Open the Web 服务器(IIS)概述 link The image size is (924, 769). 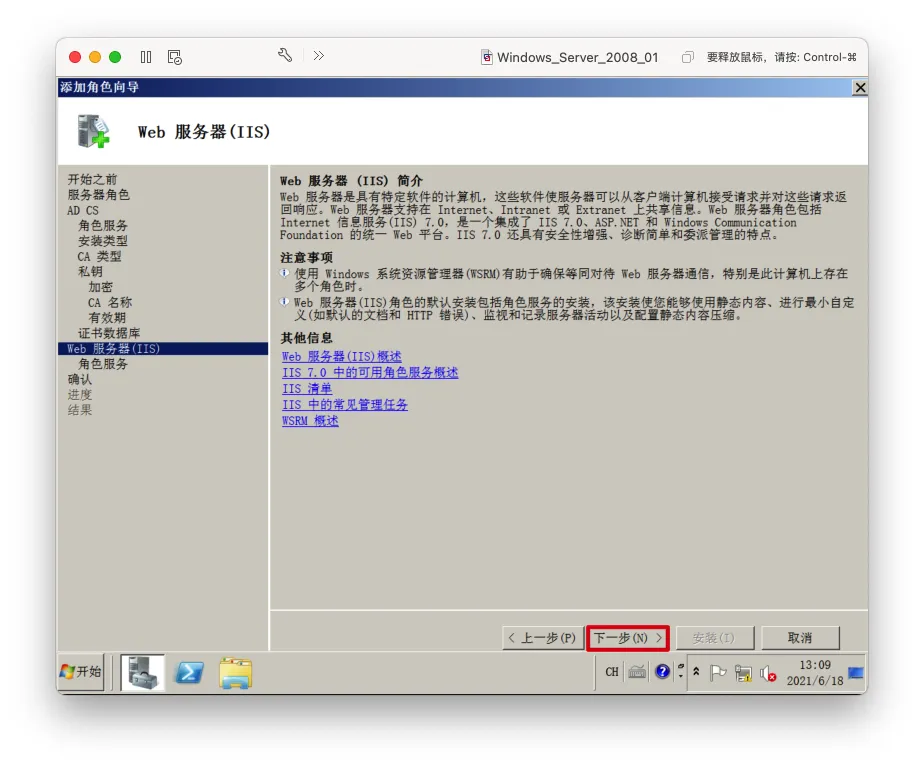click(x=342, y=357)
